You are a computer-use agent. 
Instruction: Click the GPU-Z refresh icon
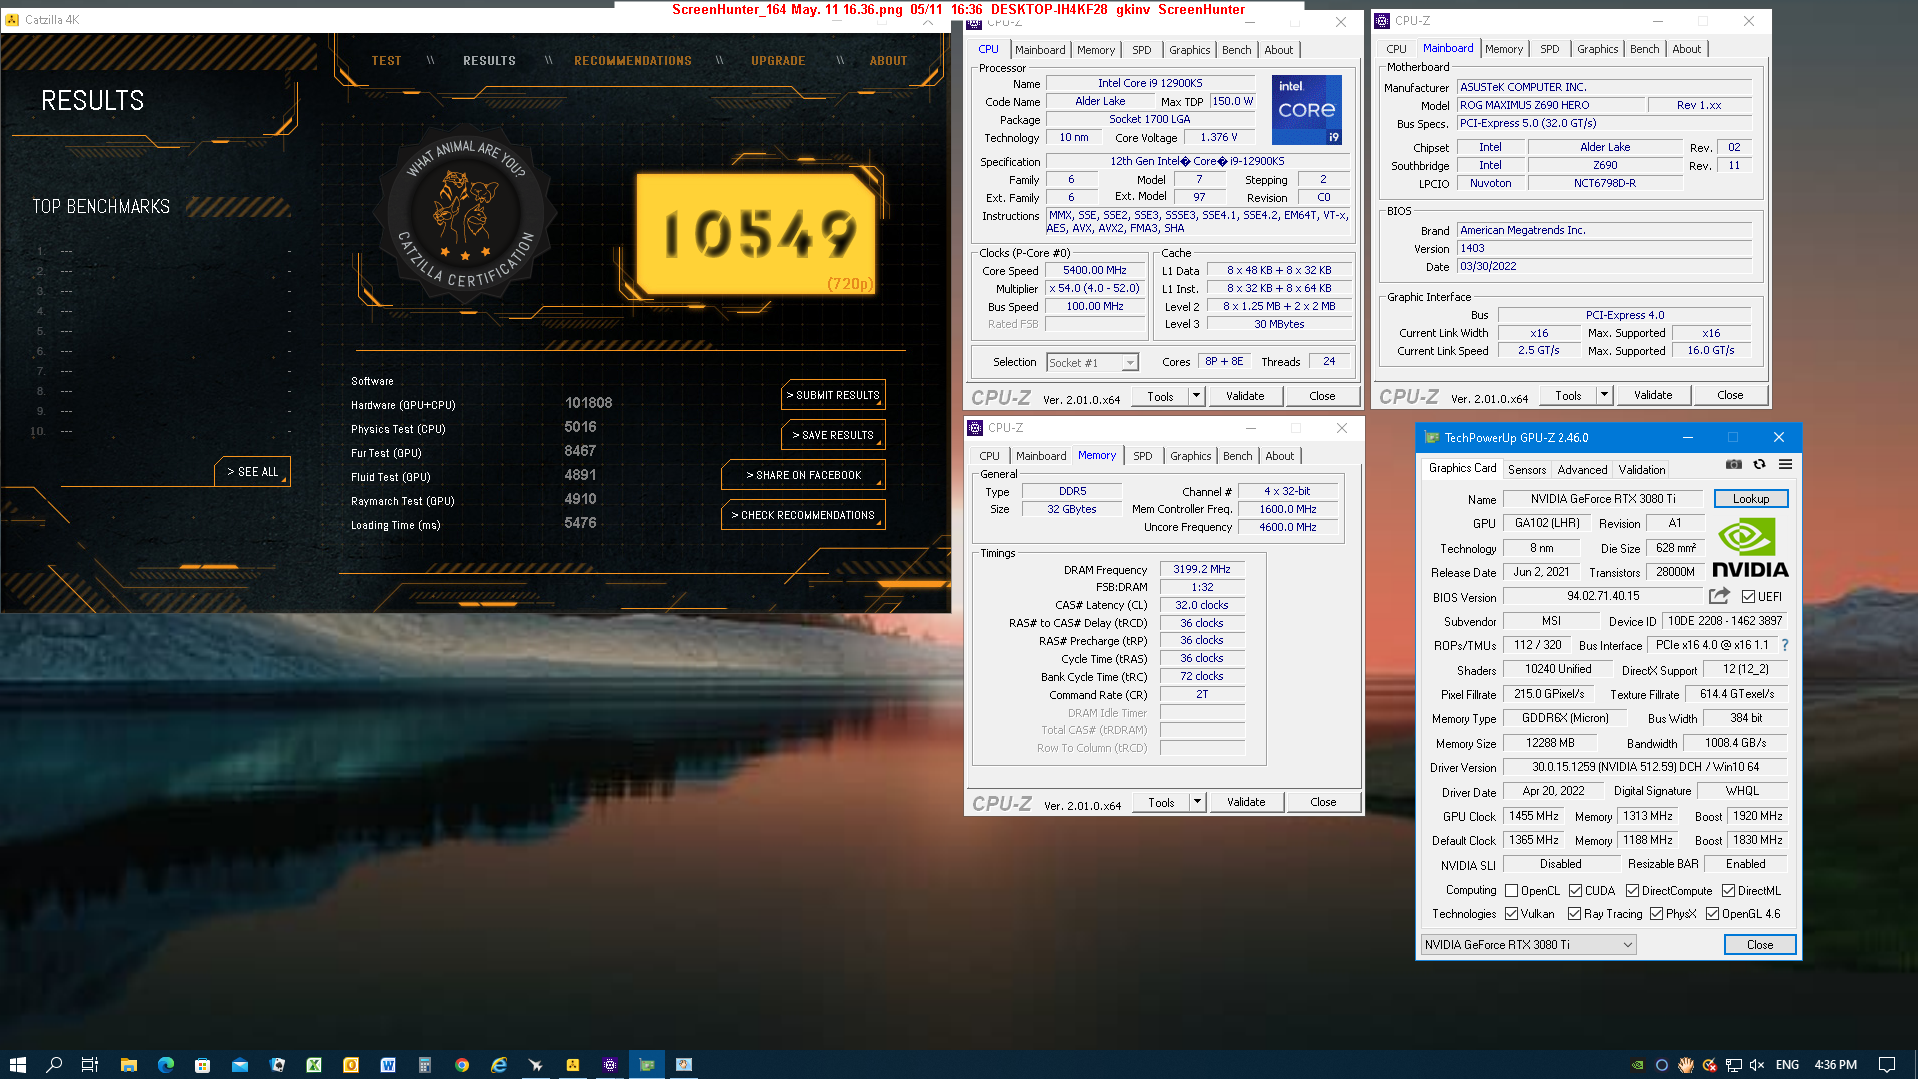pyautogui.click(x=1759, y=465)
